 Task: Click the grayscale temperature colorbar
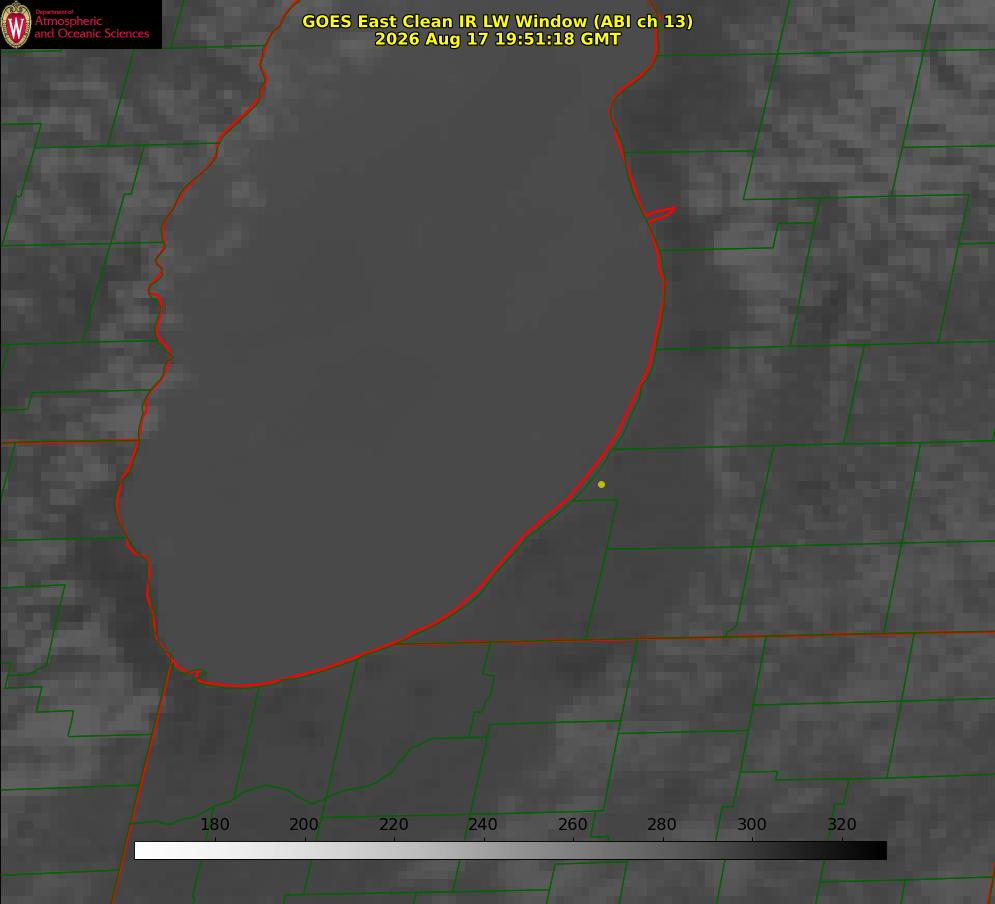click(x=510, y=850)
